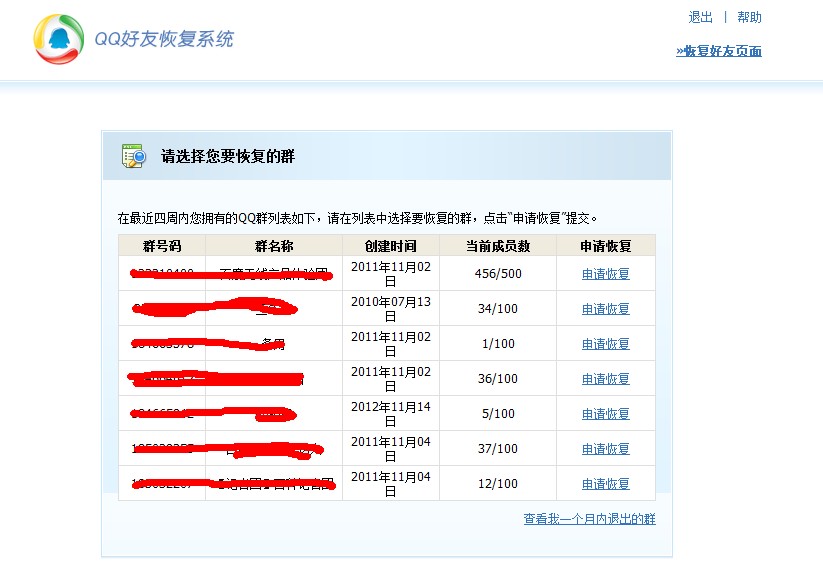Click 申请恢复 for the 37/100 group
This screenshot has height=586, width=823.
pos(606,449)
